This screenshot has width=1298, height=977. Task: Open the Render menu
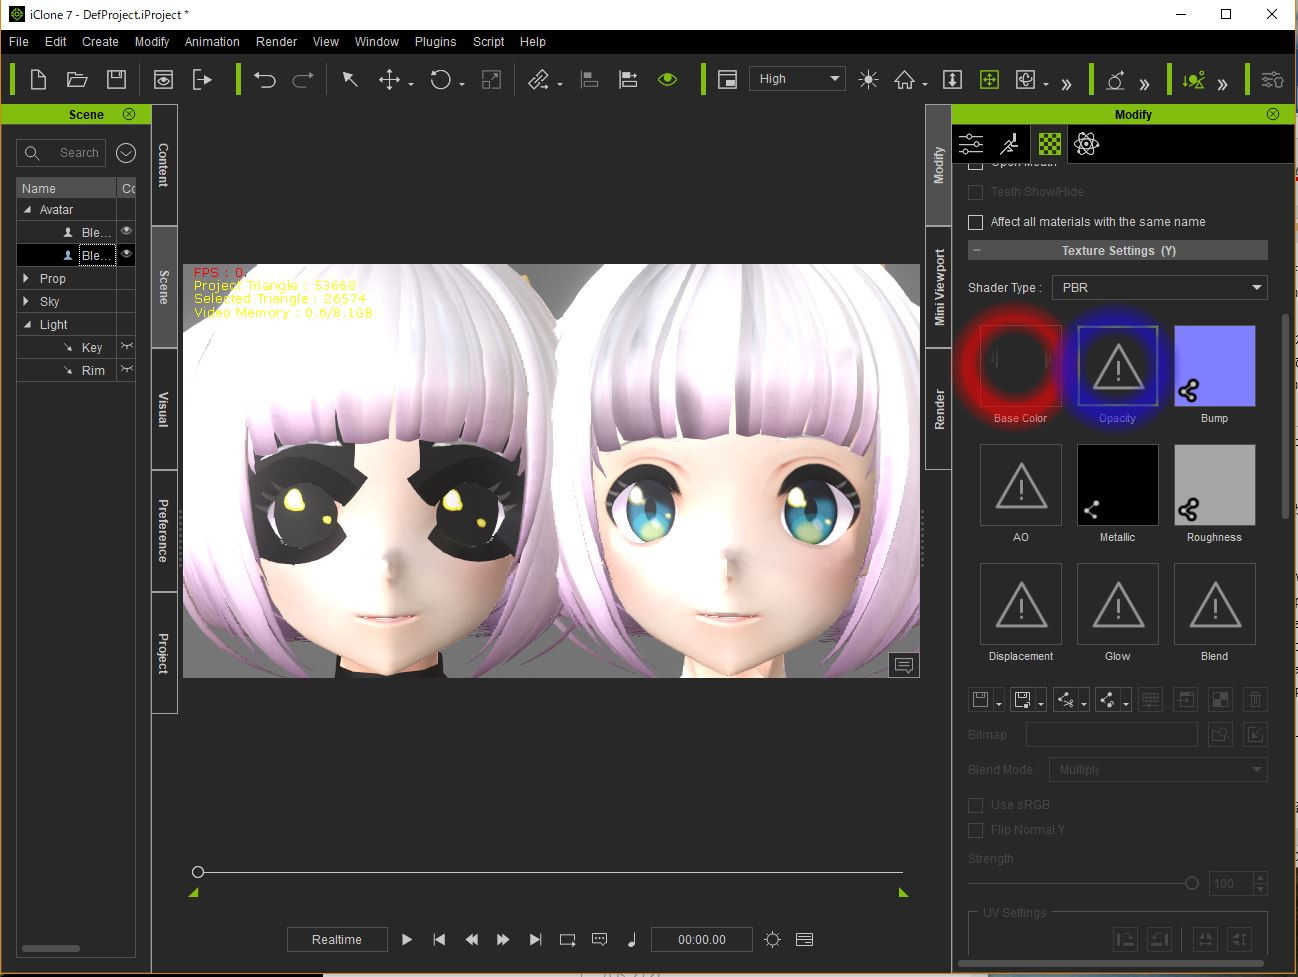click(276, 42)
